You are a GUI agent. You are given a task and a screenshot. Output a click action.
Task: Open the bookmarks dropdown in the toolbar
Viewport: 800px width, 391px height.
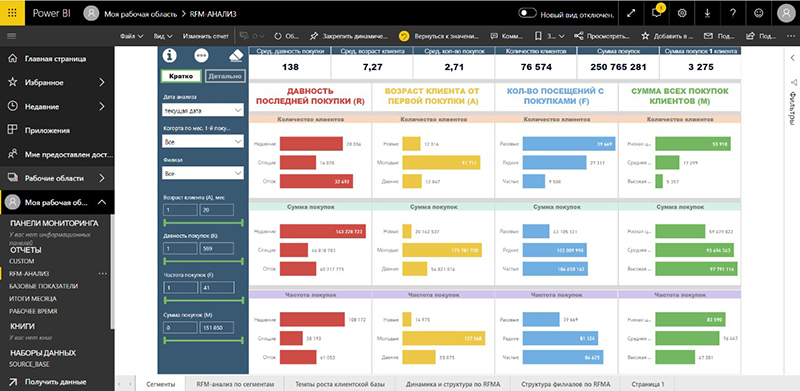click(549, 36)
